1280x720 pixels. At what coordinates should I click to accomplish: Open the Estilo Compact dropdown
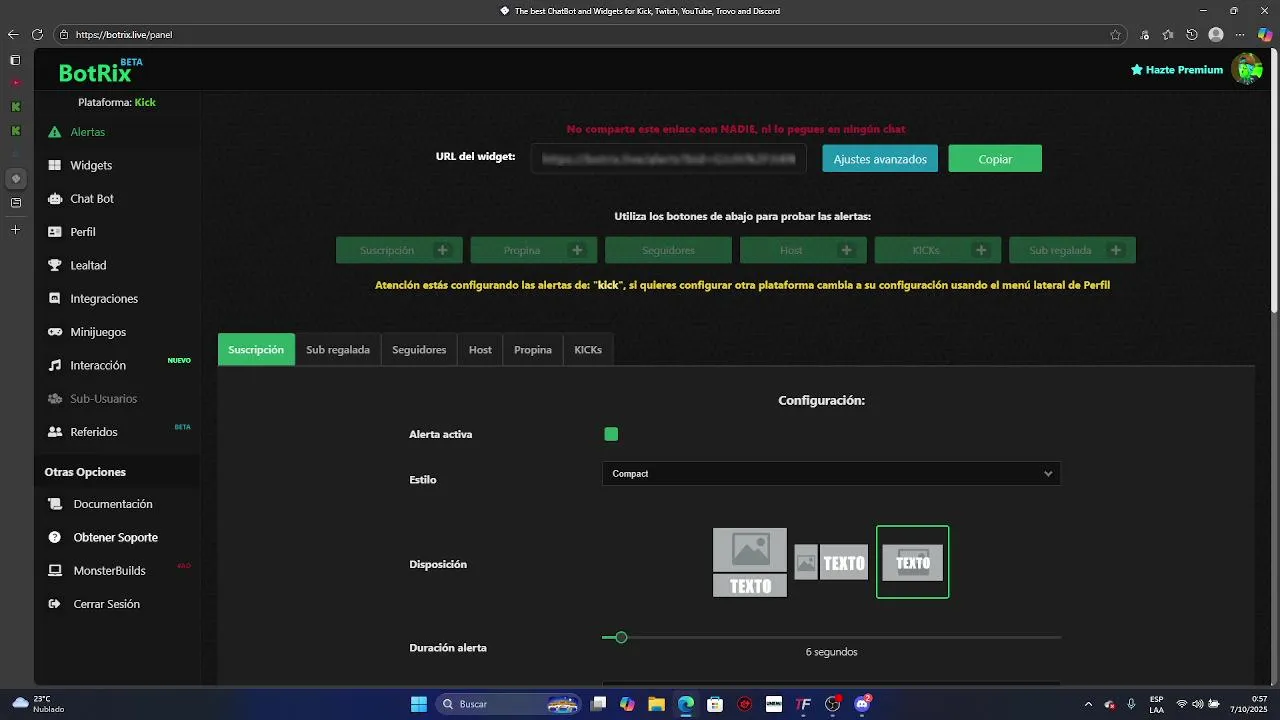coord(831,474)
